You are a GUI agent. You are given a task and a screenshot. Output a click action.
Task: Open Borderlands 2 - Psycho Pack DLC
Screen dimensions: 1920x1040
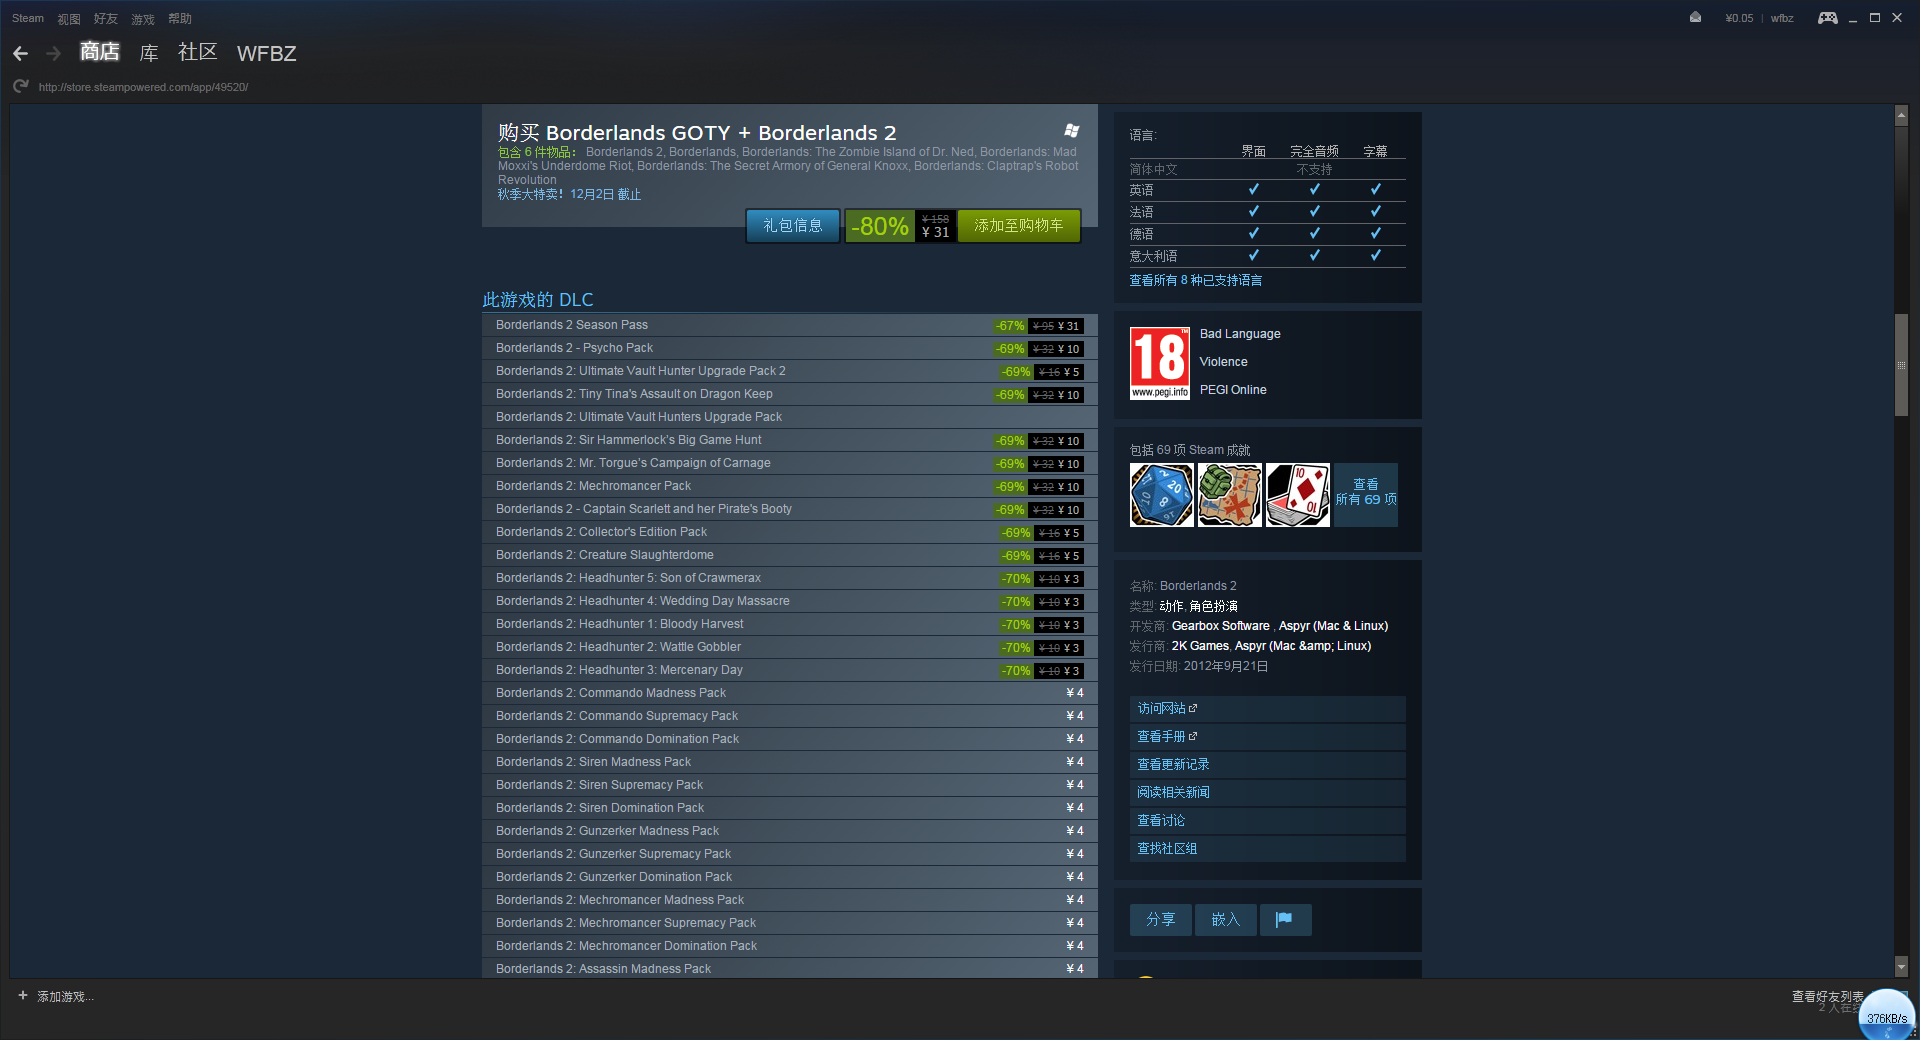tap(790, 348)
